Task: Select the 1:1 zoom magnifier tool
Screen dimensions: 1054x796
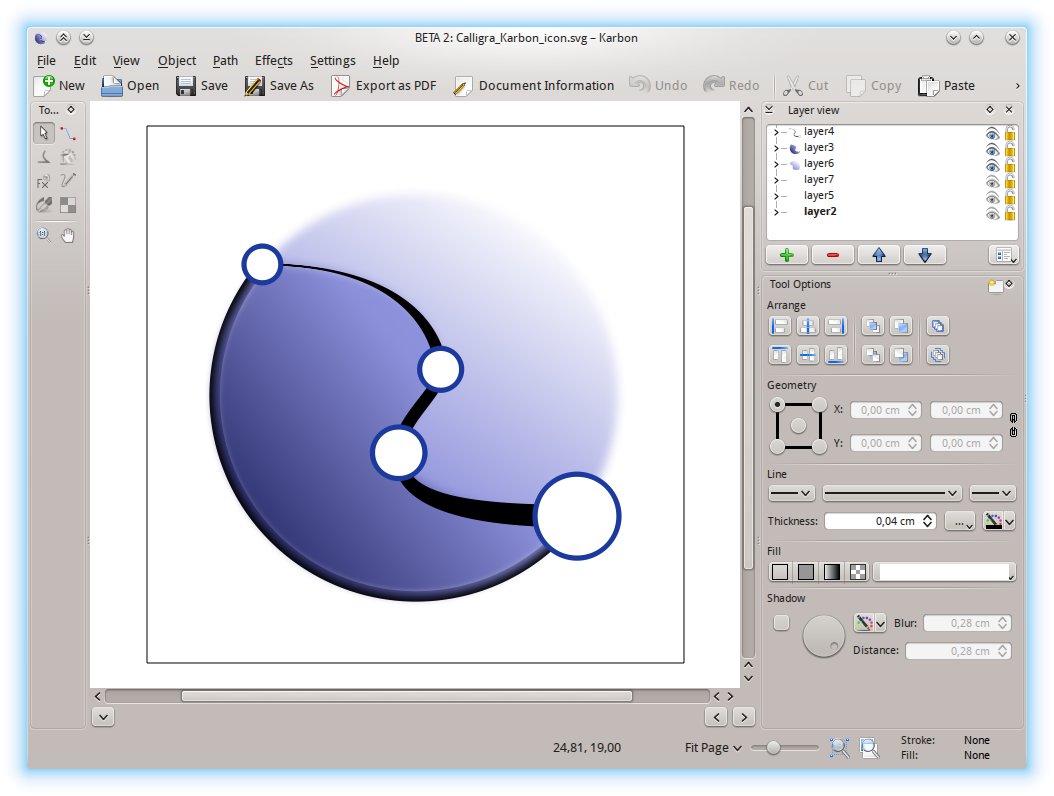Action: [44, 235]
